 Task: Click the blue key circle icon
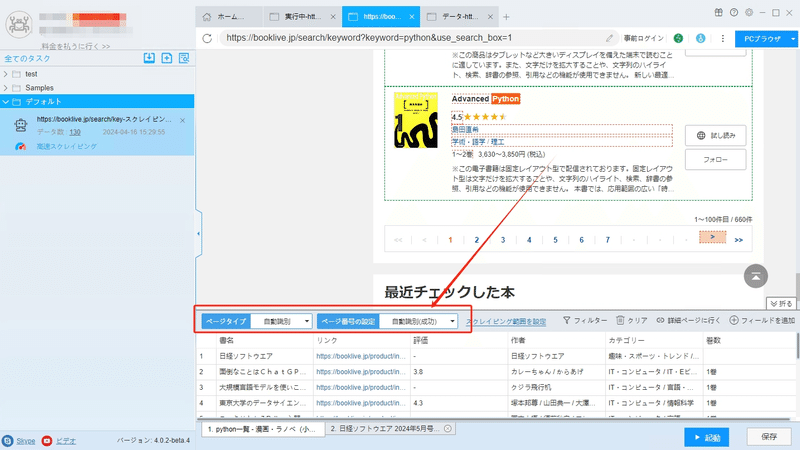701,38
